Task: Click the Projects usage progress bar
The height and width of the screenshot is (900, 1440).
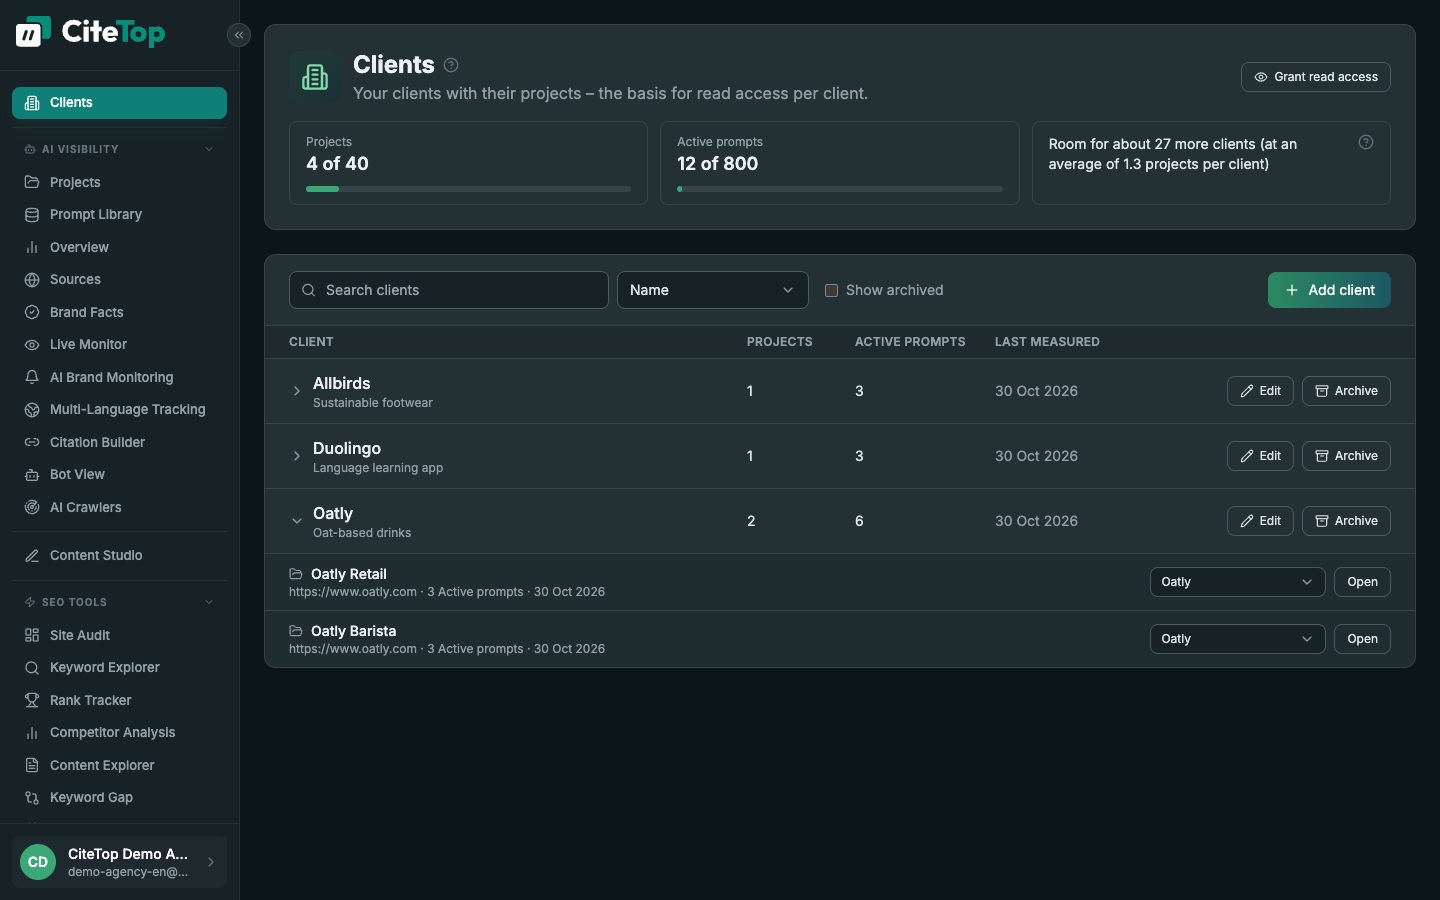Action: click(x=468, y=189)
